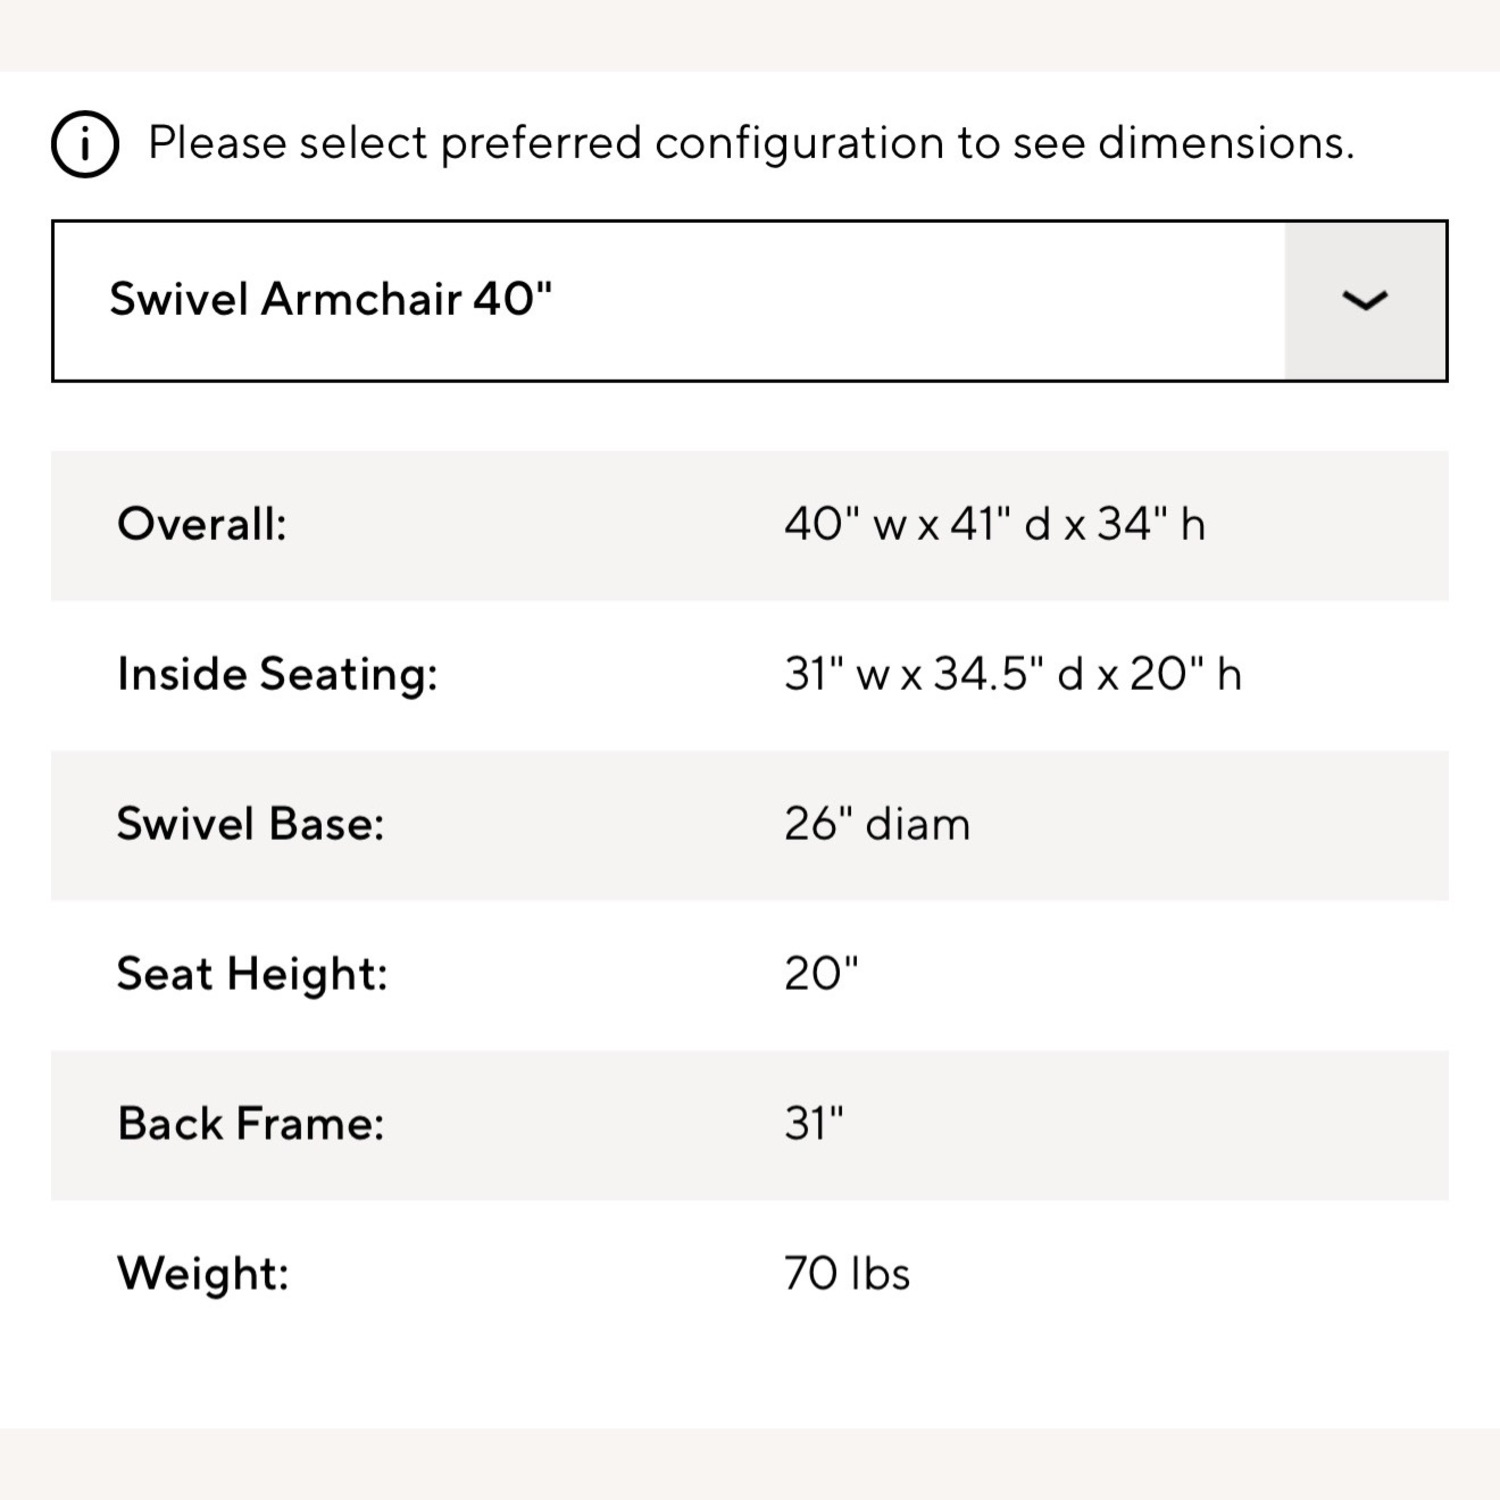Screen dimensions: 1500x1500
Task: Click the Seat Height label
Action: [252, 974]
